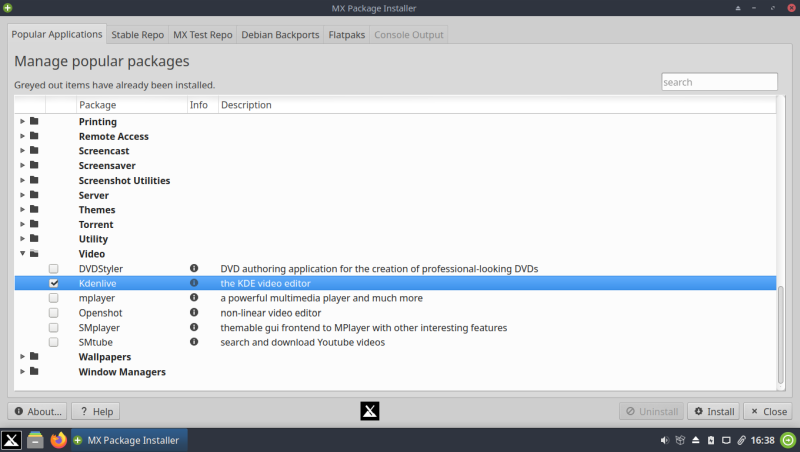The height and width of the screenshot is (452, 800).
Task: Click the Help button
Action: [x=96, y=411]
